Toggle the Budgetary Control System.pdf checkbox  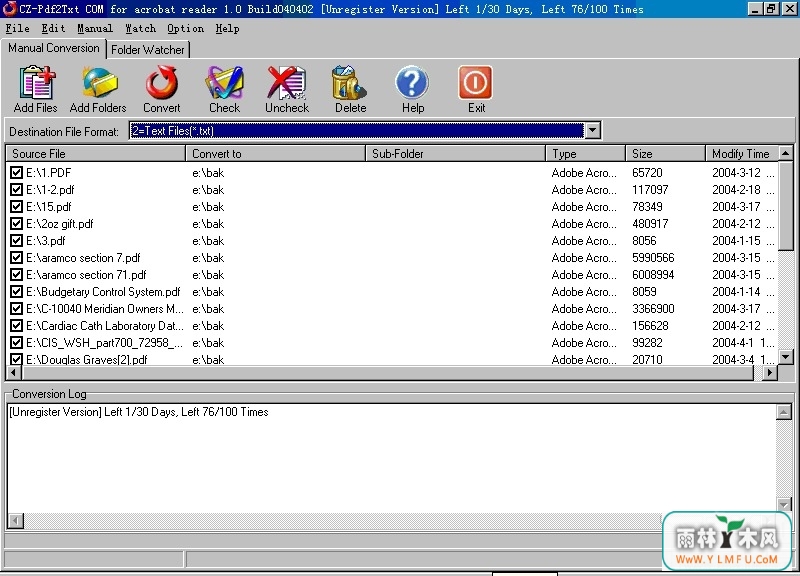[16, 292]
